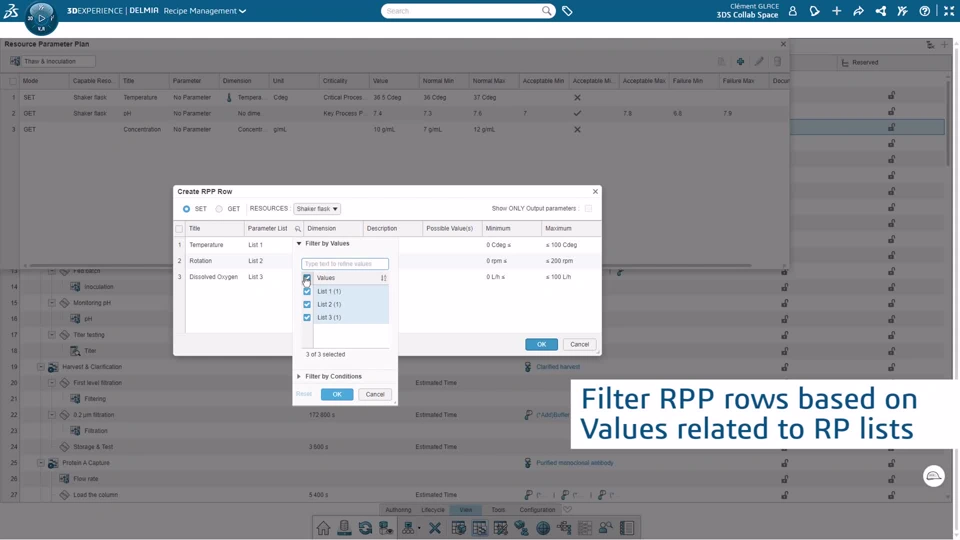Select the View tab
Image resolution: width=960 pixels, height=540 pixels.
tap(466, 509)
